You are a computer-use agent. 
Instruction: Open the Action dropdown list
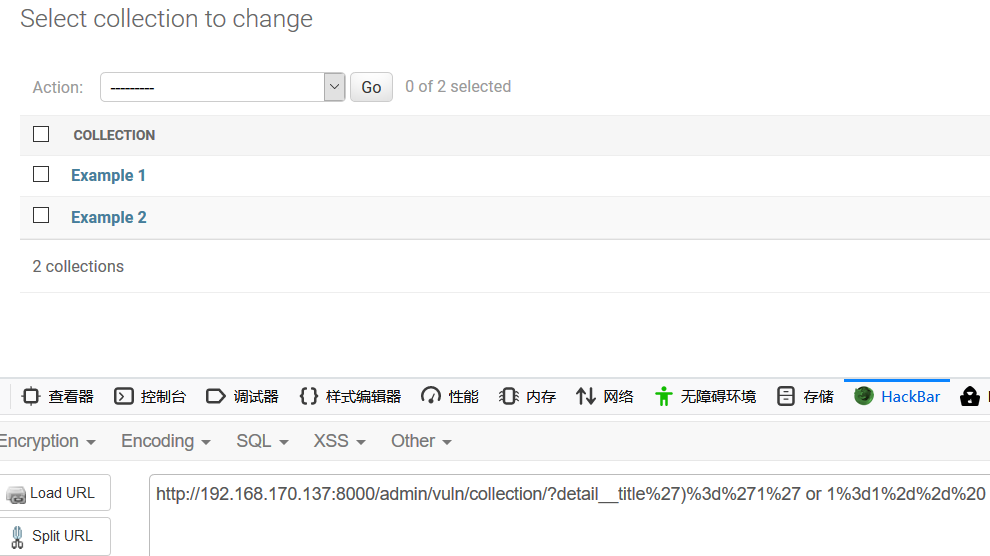coord(222,87)
